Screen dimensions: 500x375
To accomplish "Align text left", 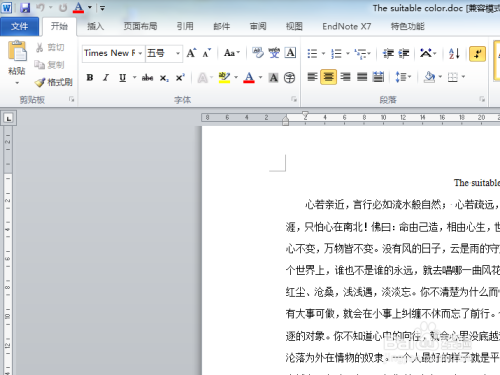I will (x=312, y=77).
